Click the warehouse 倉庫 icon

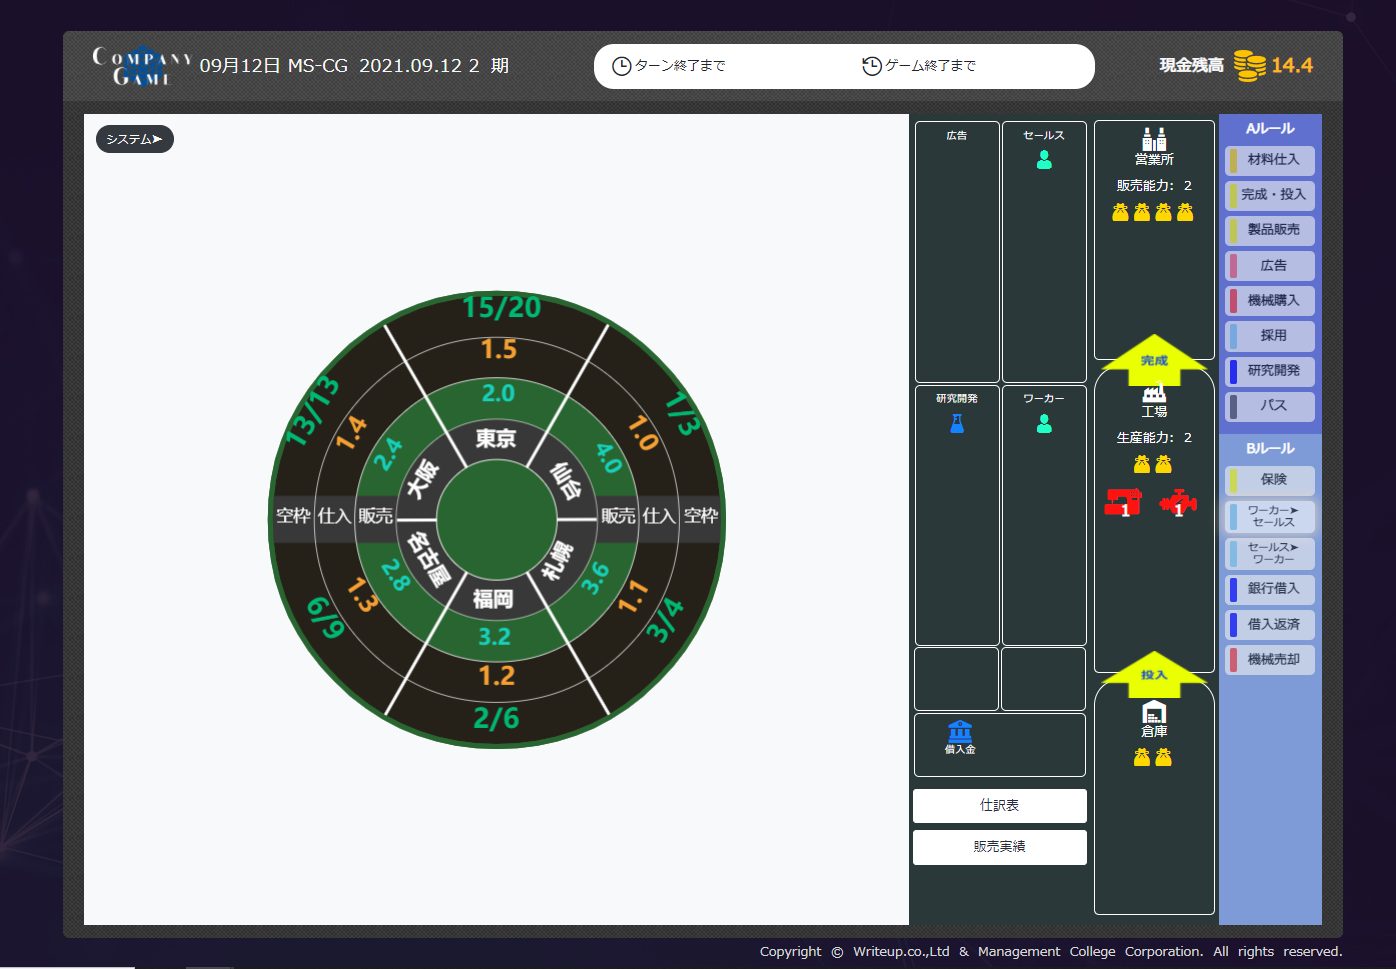(x=1154, y=713)
